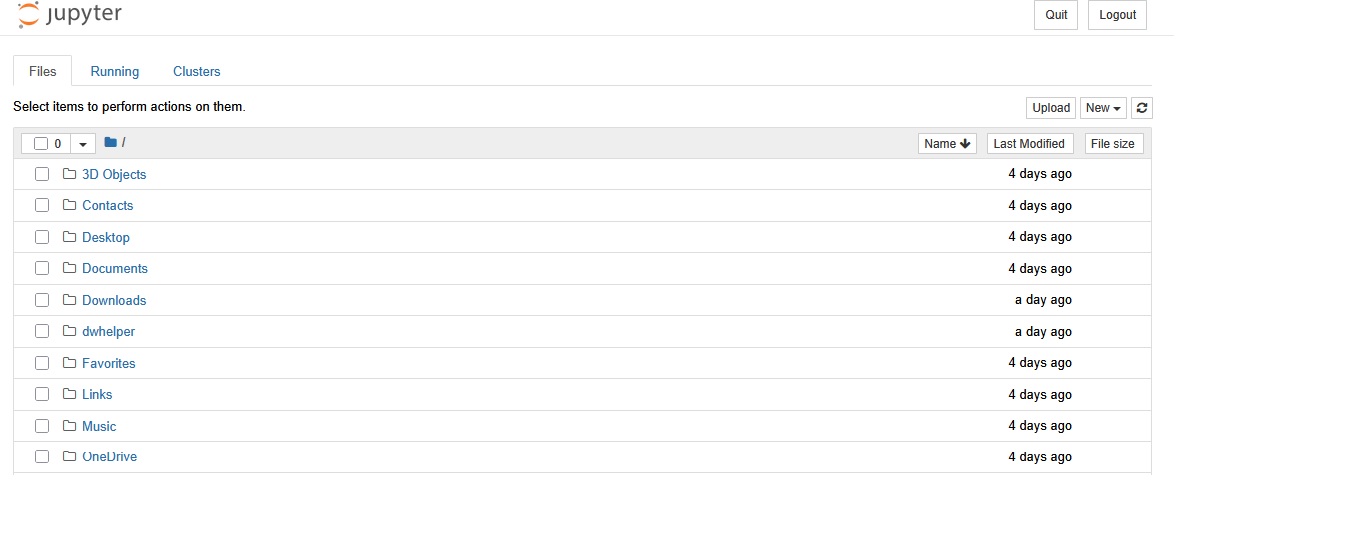The image size is (1360, 545).
Task: Sort files by Last Modified
Action: click(1029, 144)
